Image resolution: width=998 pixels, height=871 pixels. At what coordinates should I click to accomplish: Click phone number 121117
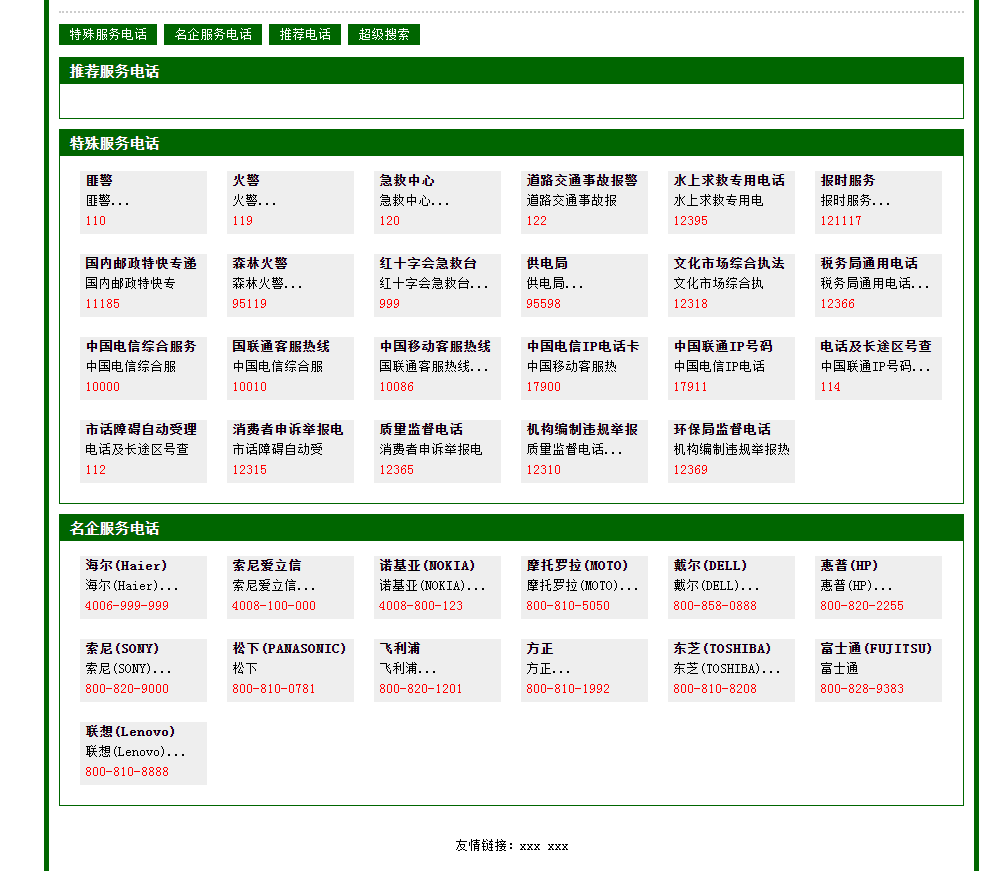point(841,221)
